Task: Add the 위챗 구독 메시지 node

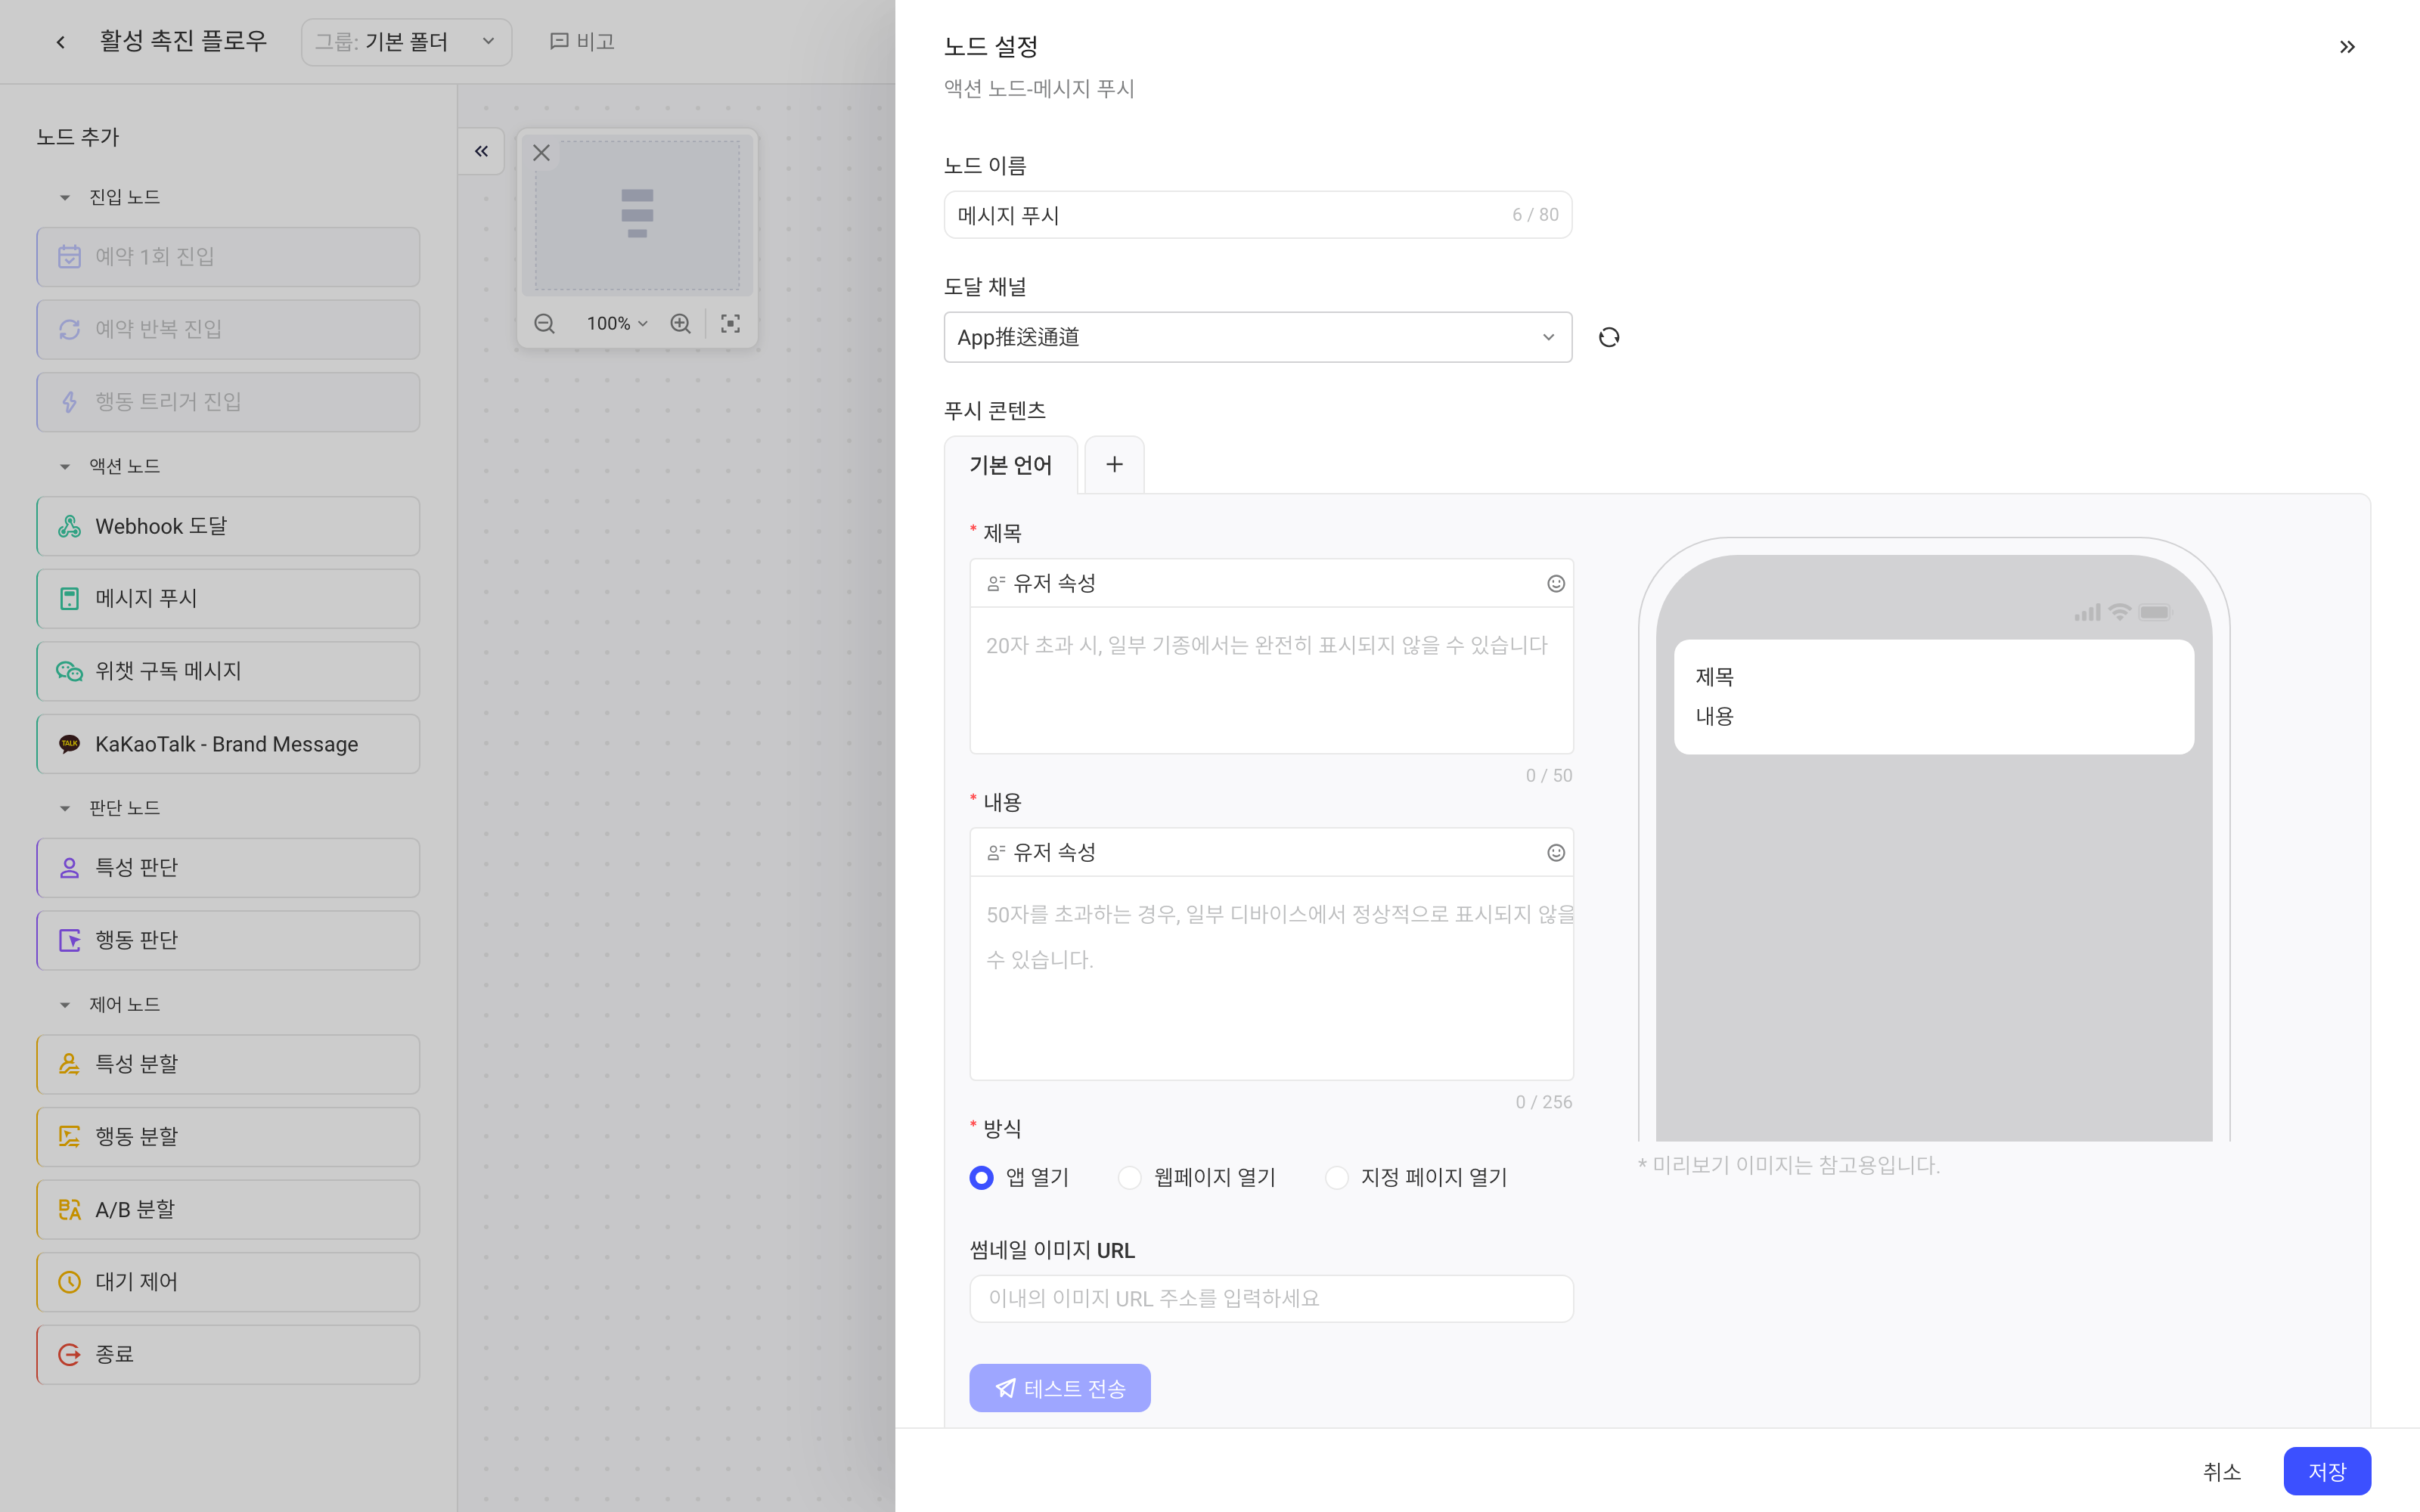Action: pos(228,671)
